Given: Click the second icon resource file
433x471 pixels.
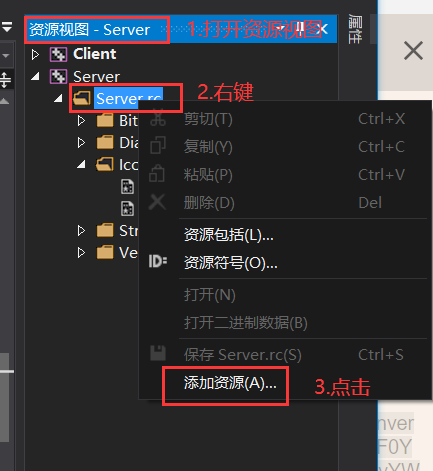Looking at the screenshot, I should tap(127, 209).
